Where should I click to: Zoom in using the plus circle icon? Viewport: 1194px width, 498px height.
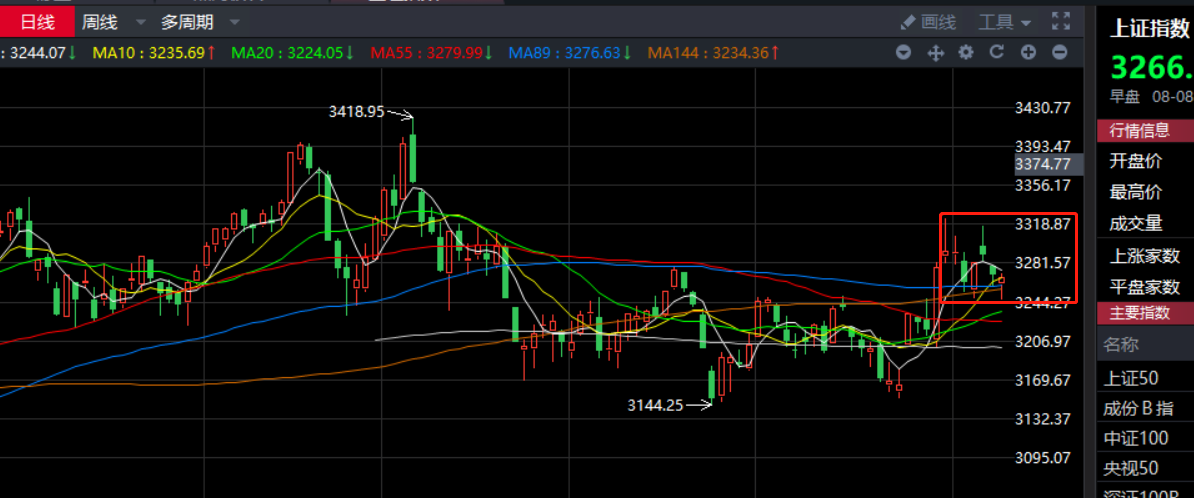[x=1028, y=52]
